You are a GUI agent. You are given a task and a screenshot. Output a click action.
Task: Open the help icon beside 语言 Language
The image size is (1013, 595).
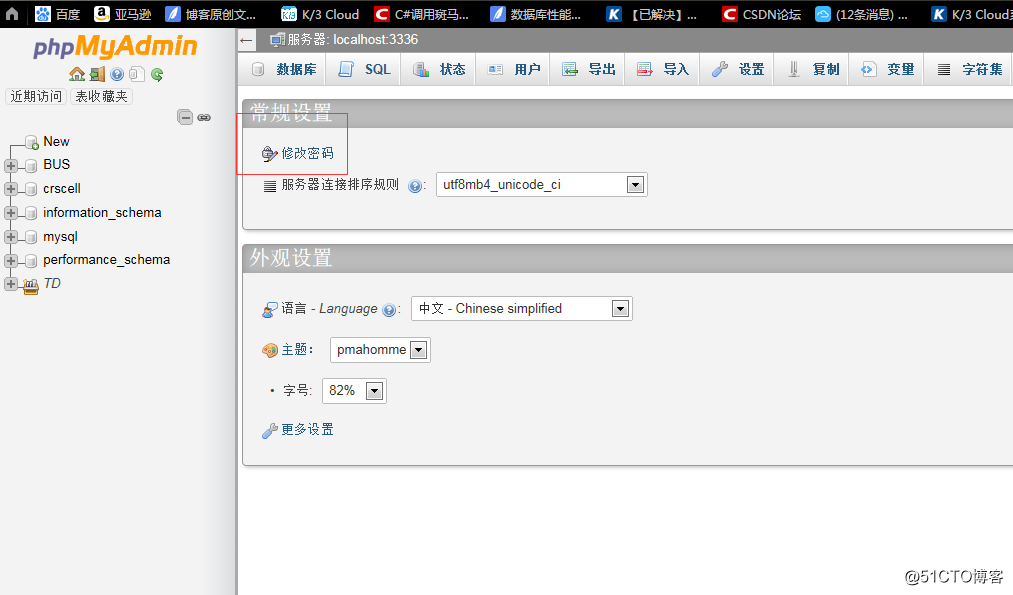coord(389,310)
